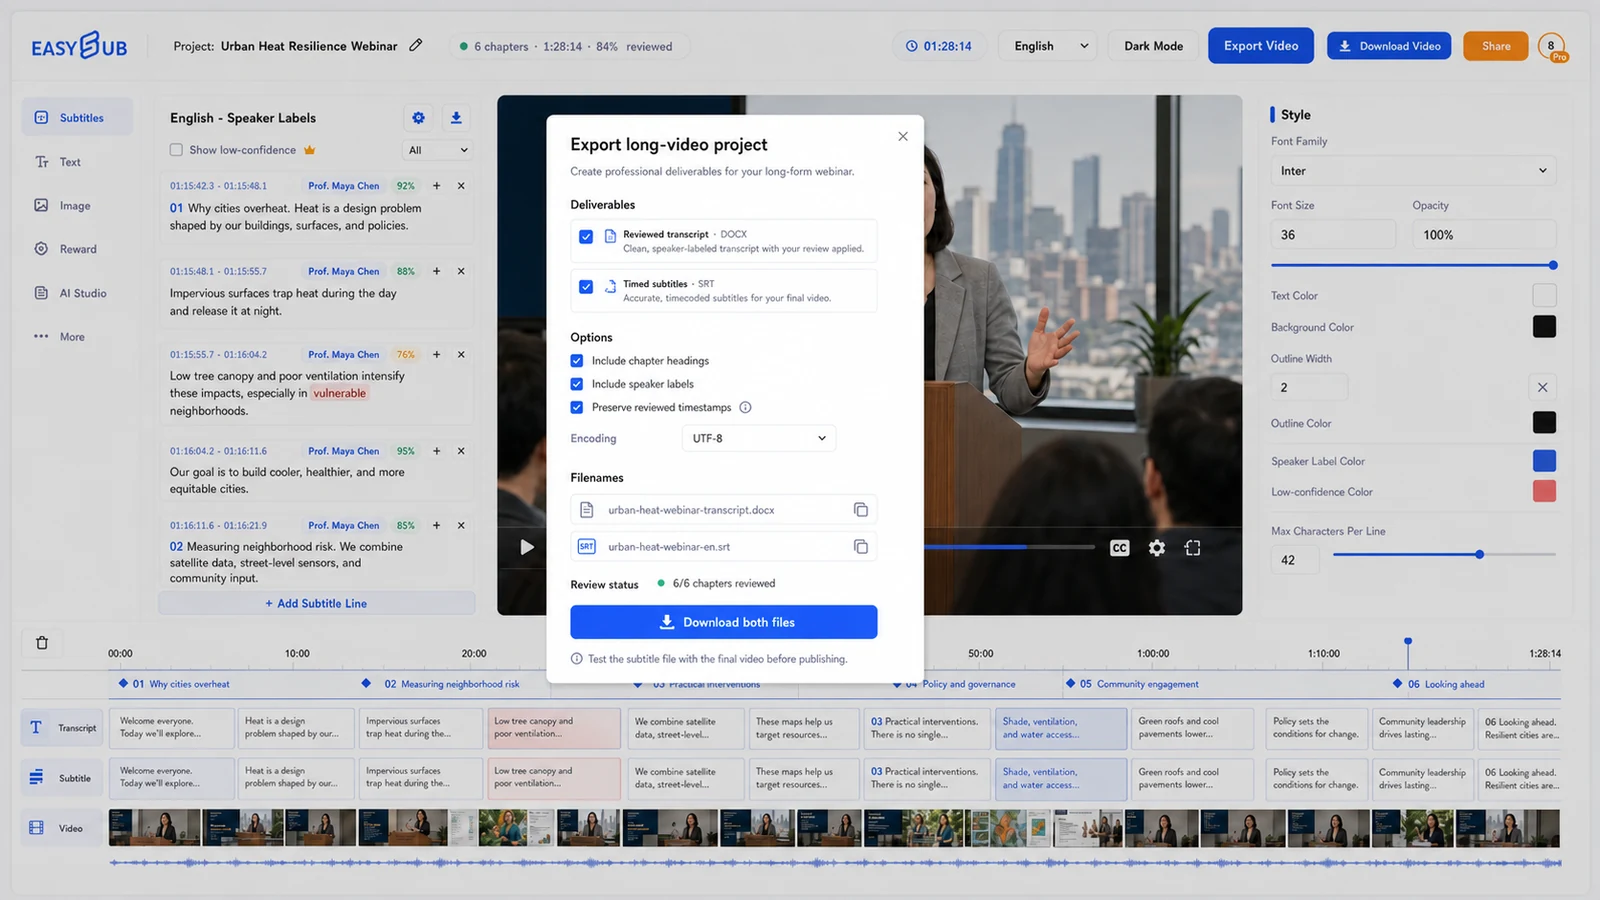
Task: Select the Transcript track icon
Action: pos(36,728)
